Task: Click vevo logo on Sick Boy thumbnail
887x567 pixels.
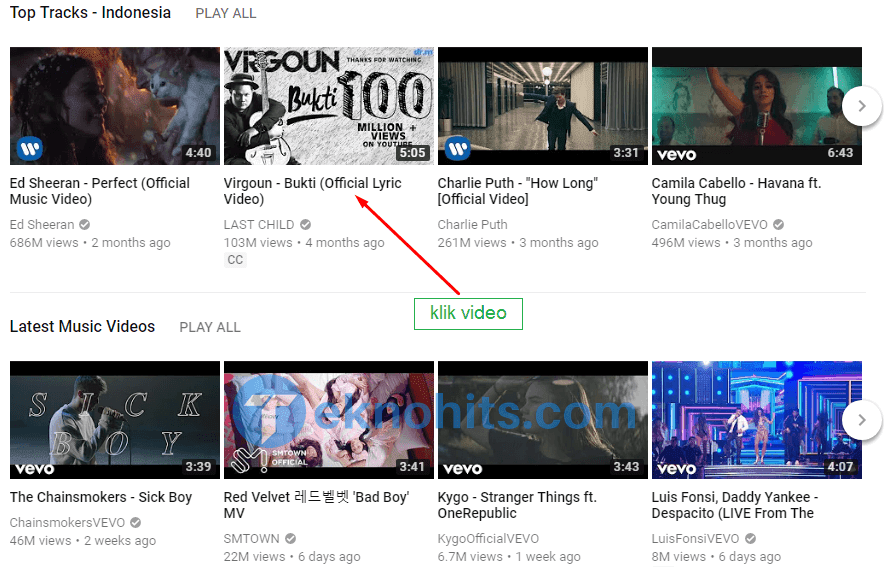Action: pos(35,469)
